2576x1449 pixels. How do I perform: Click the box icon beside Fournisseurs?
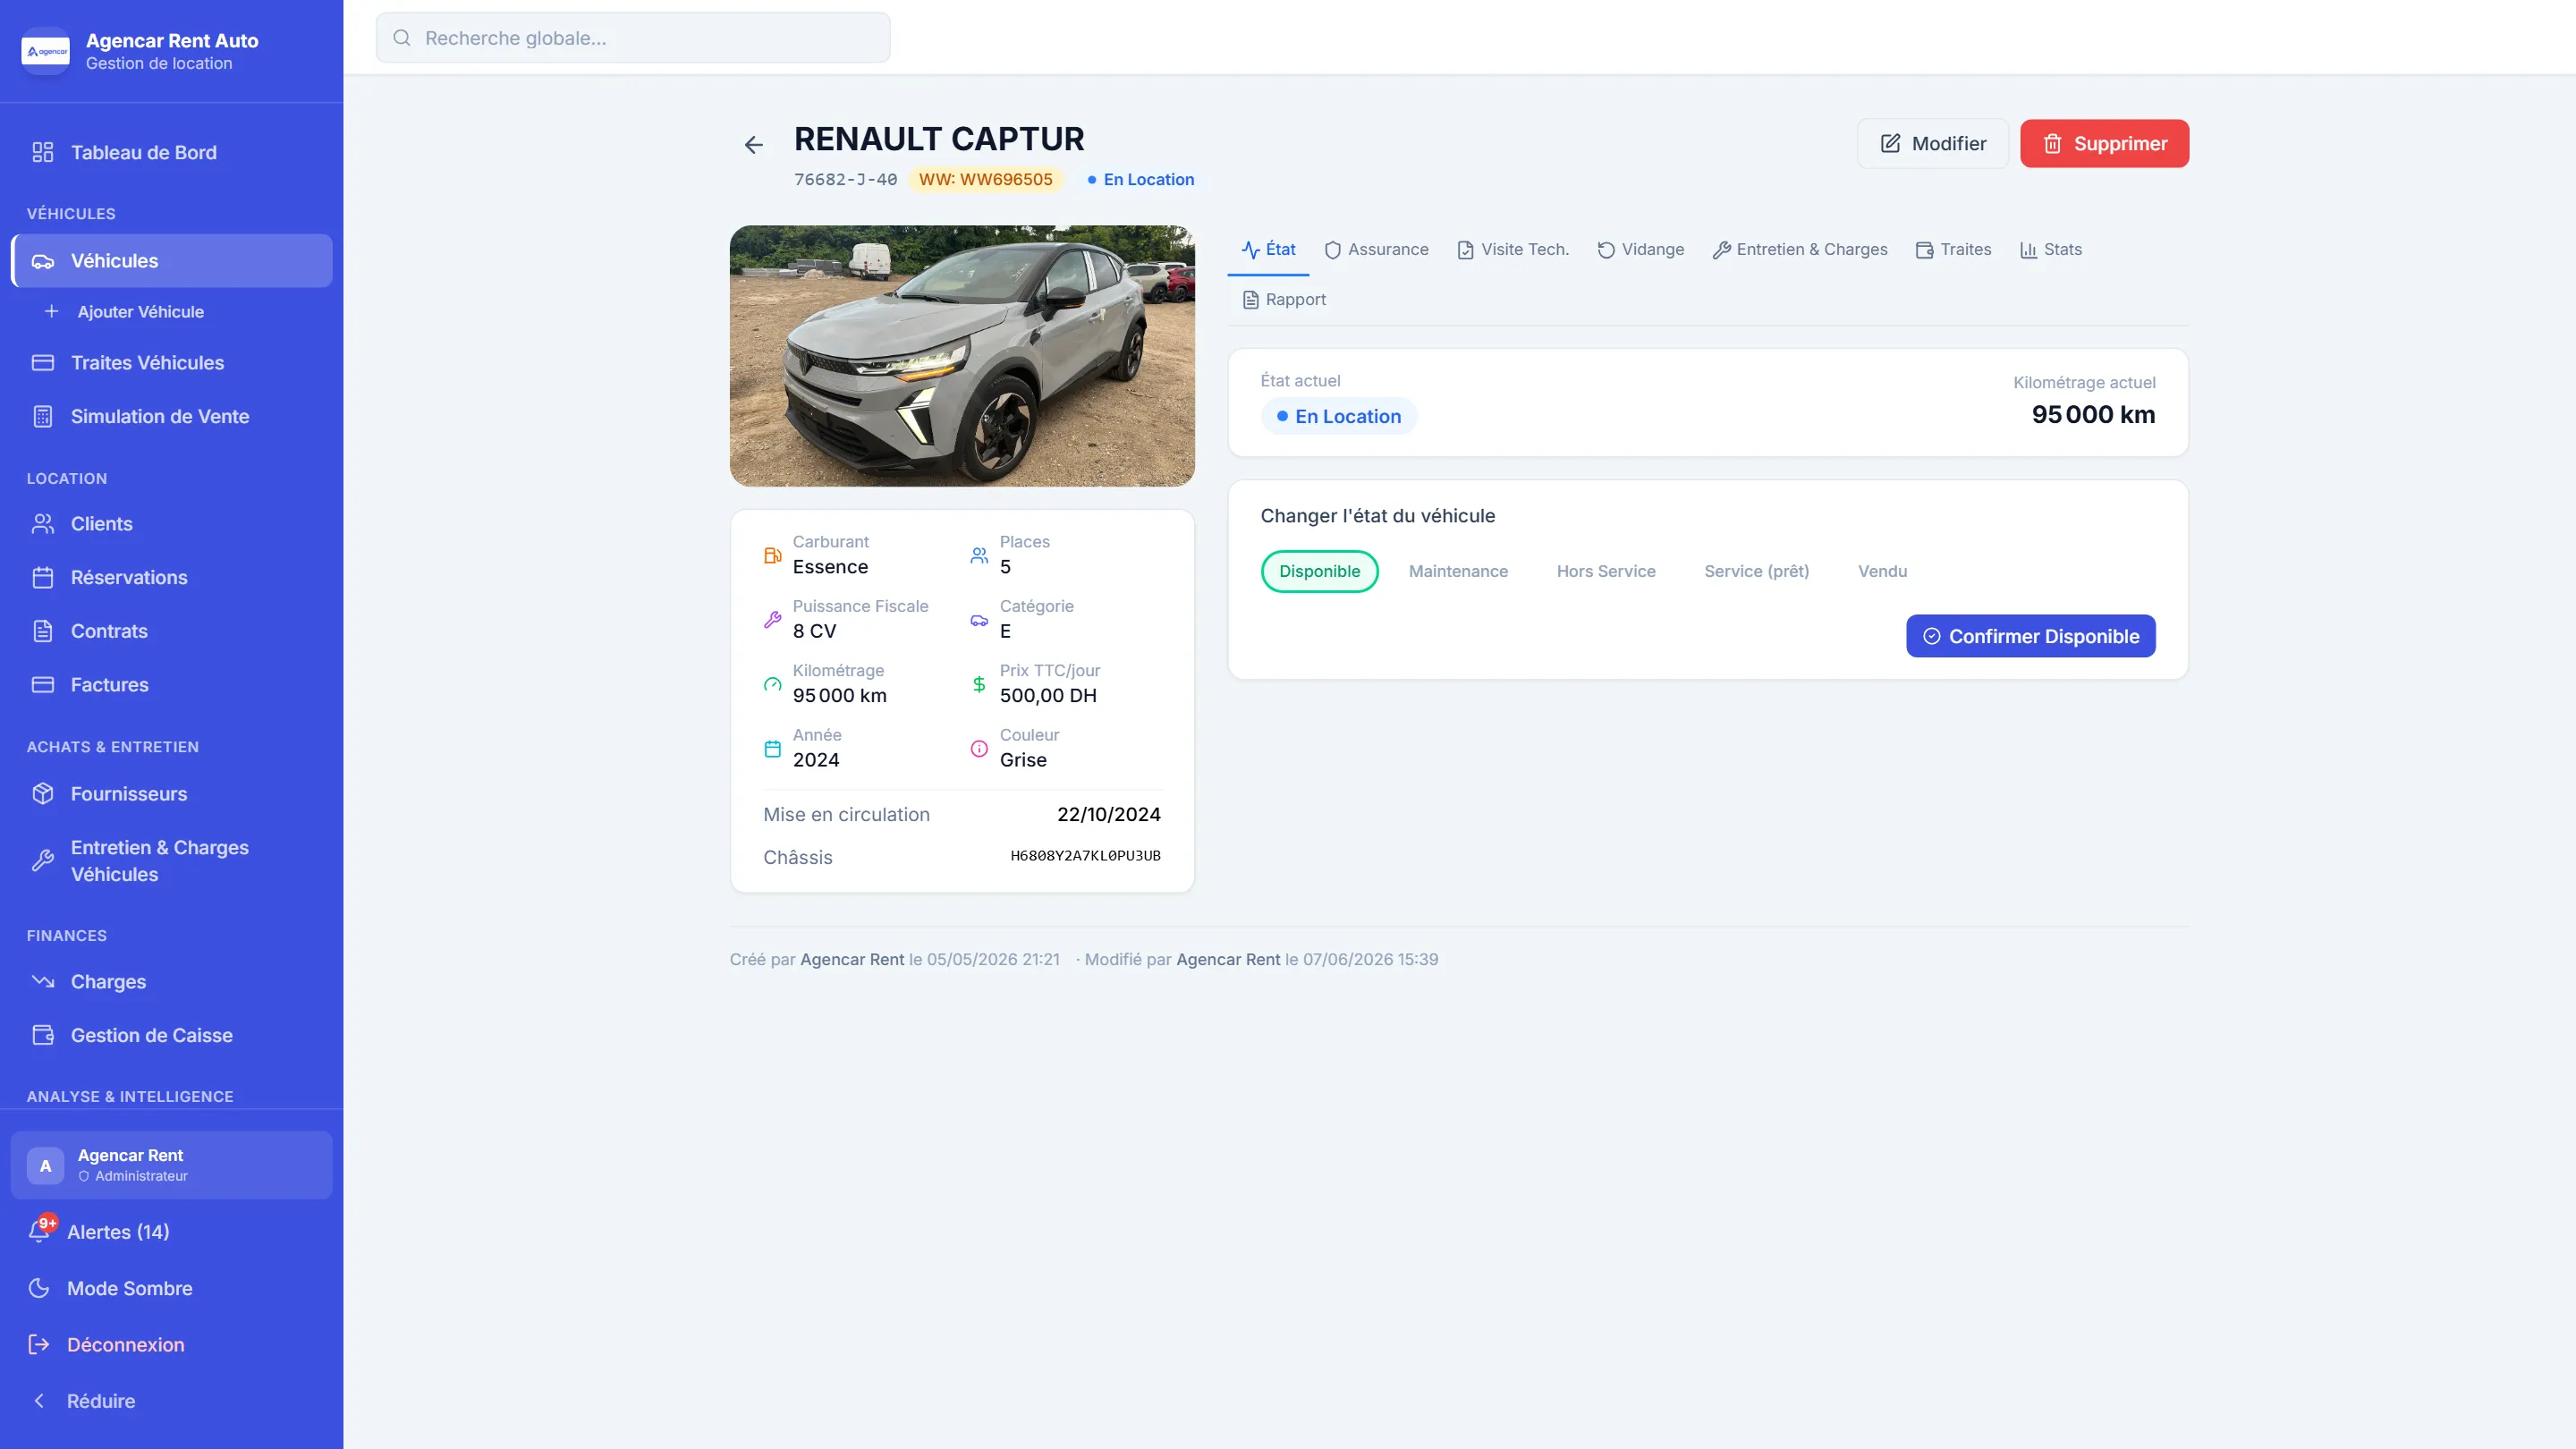point(42,794)
